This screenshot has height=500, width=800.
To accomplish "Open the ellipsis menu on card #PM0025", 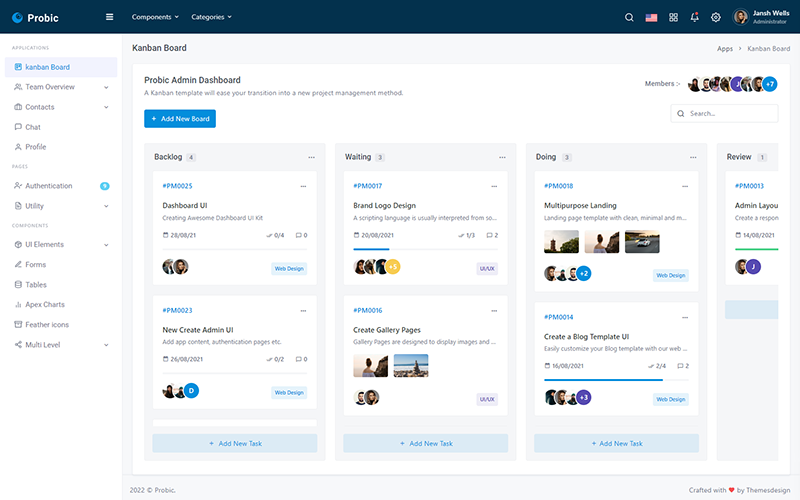I will pyautogui.click(x=303, y=186).
